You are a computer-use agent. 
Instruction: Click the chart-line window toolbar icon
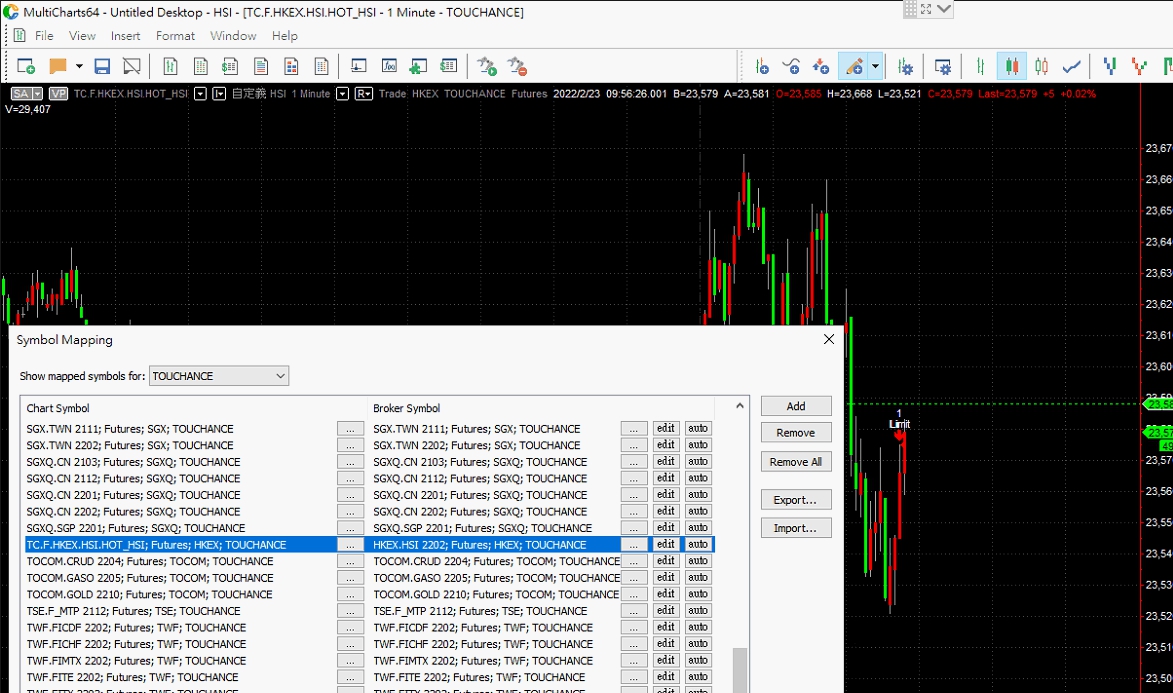pyautogui.click(x=358, y=67)
